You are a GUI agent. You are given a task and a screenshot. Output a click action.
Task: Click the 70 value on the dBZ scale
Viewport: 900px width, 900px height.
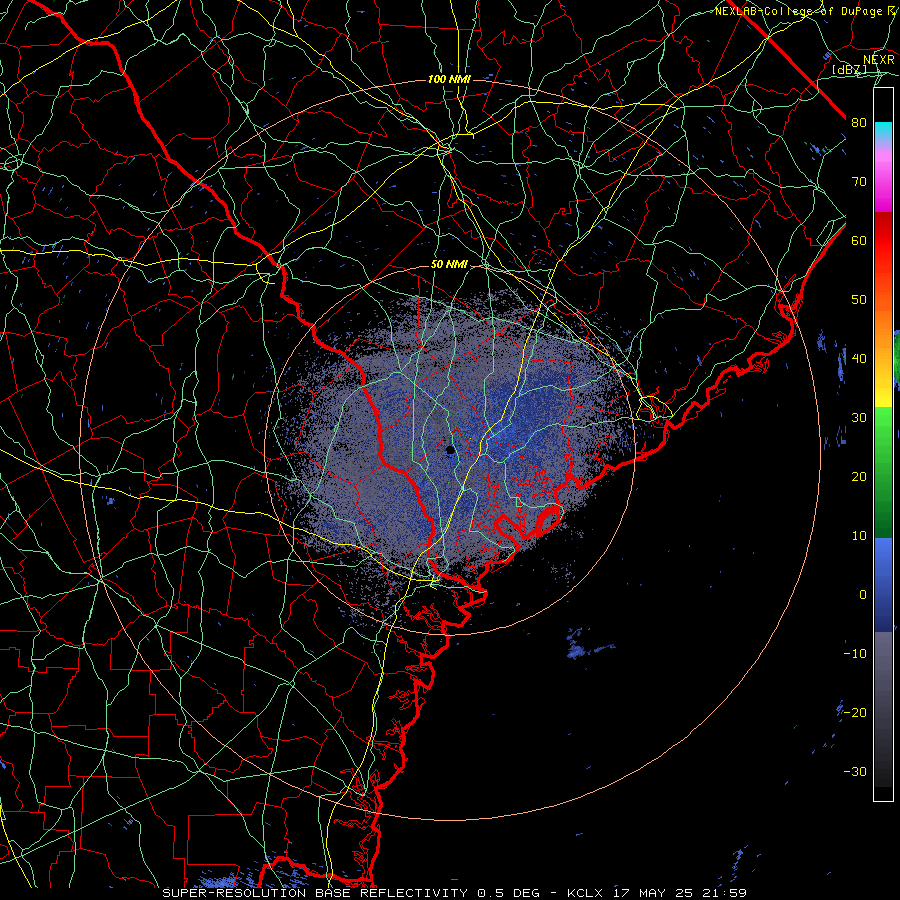pos(859,182)
